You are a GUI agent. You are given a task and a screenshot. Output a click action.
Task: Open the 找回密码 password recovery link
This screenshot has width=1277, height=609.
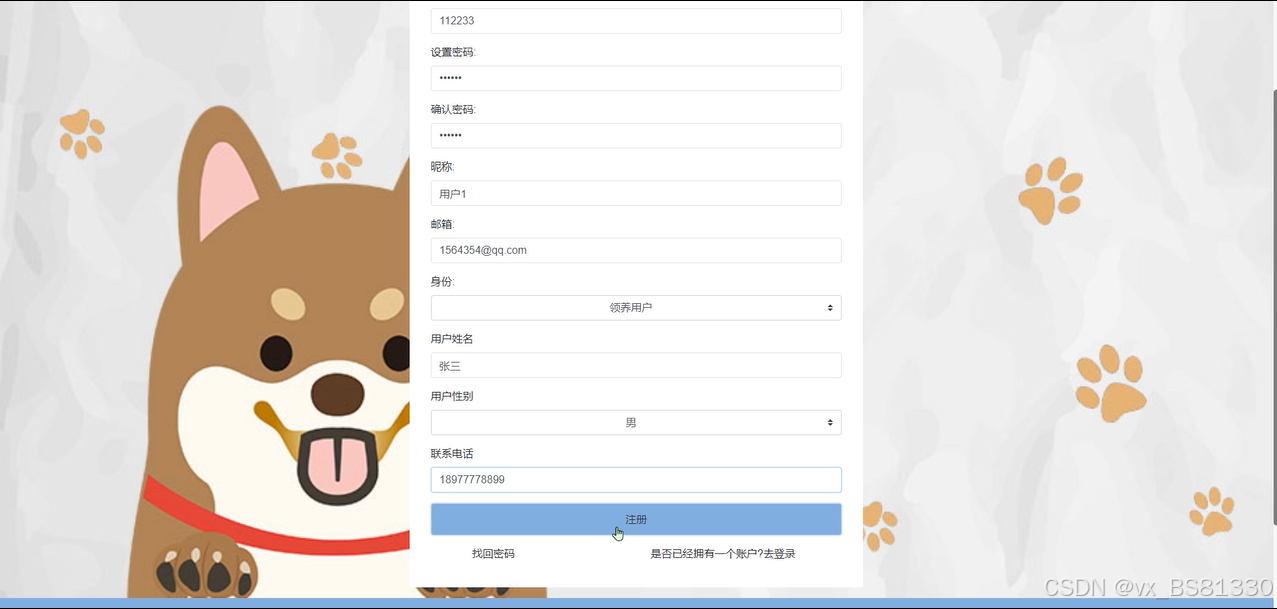493,553
